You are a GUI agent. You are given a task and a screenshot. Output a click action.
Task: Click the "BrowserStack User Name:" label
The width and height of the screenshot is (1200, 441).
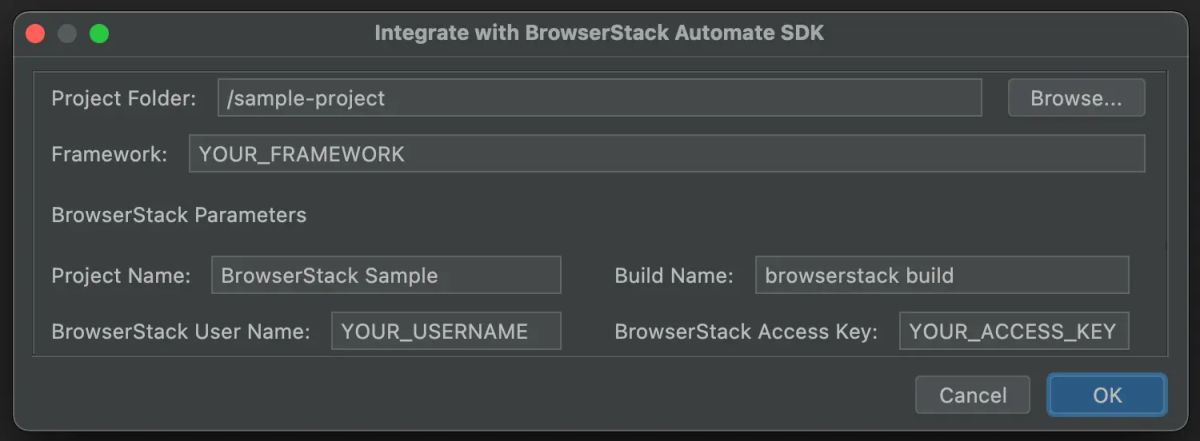point(181,331)
